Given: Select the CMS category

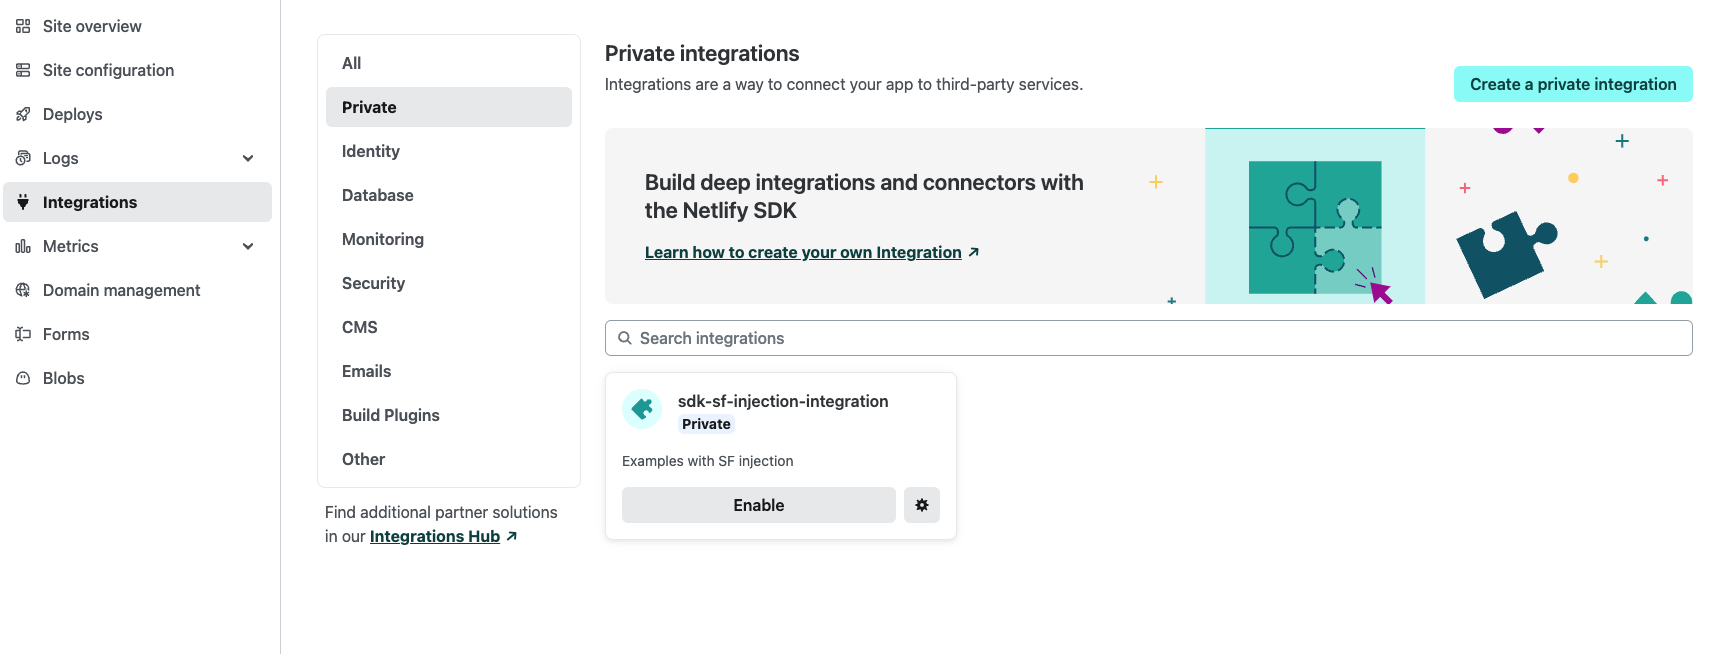Looking at the screenshot, I should (449, 327).
